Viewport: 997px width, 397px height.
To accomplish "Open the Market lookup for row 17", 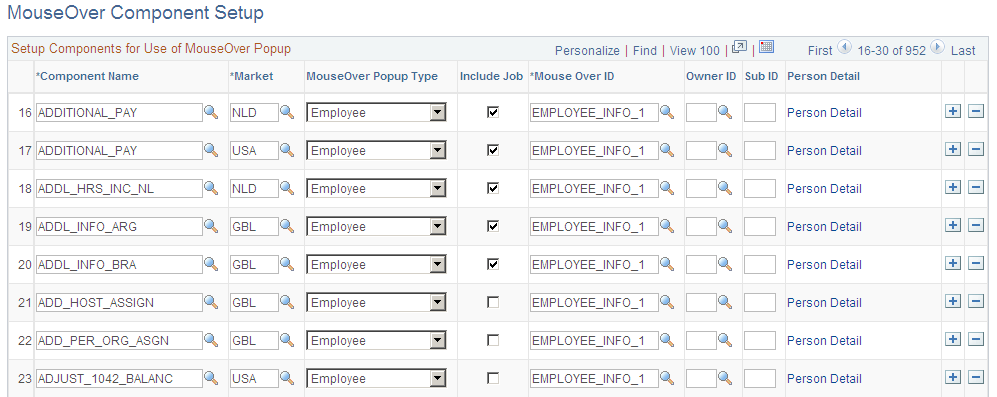I will pos(287,150).
